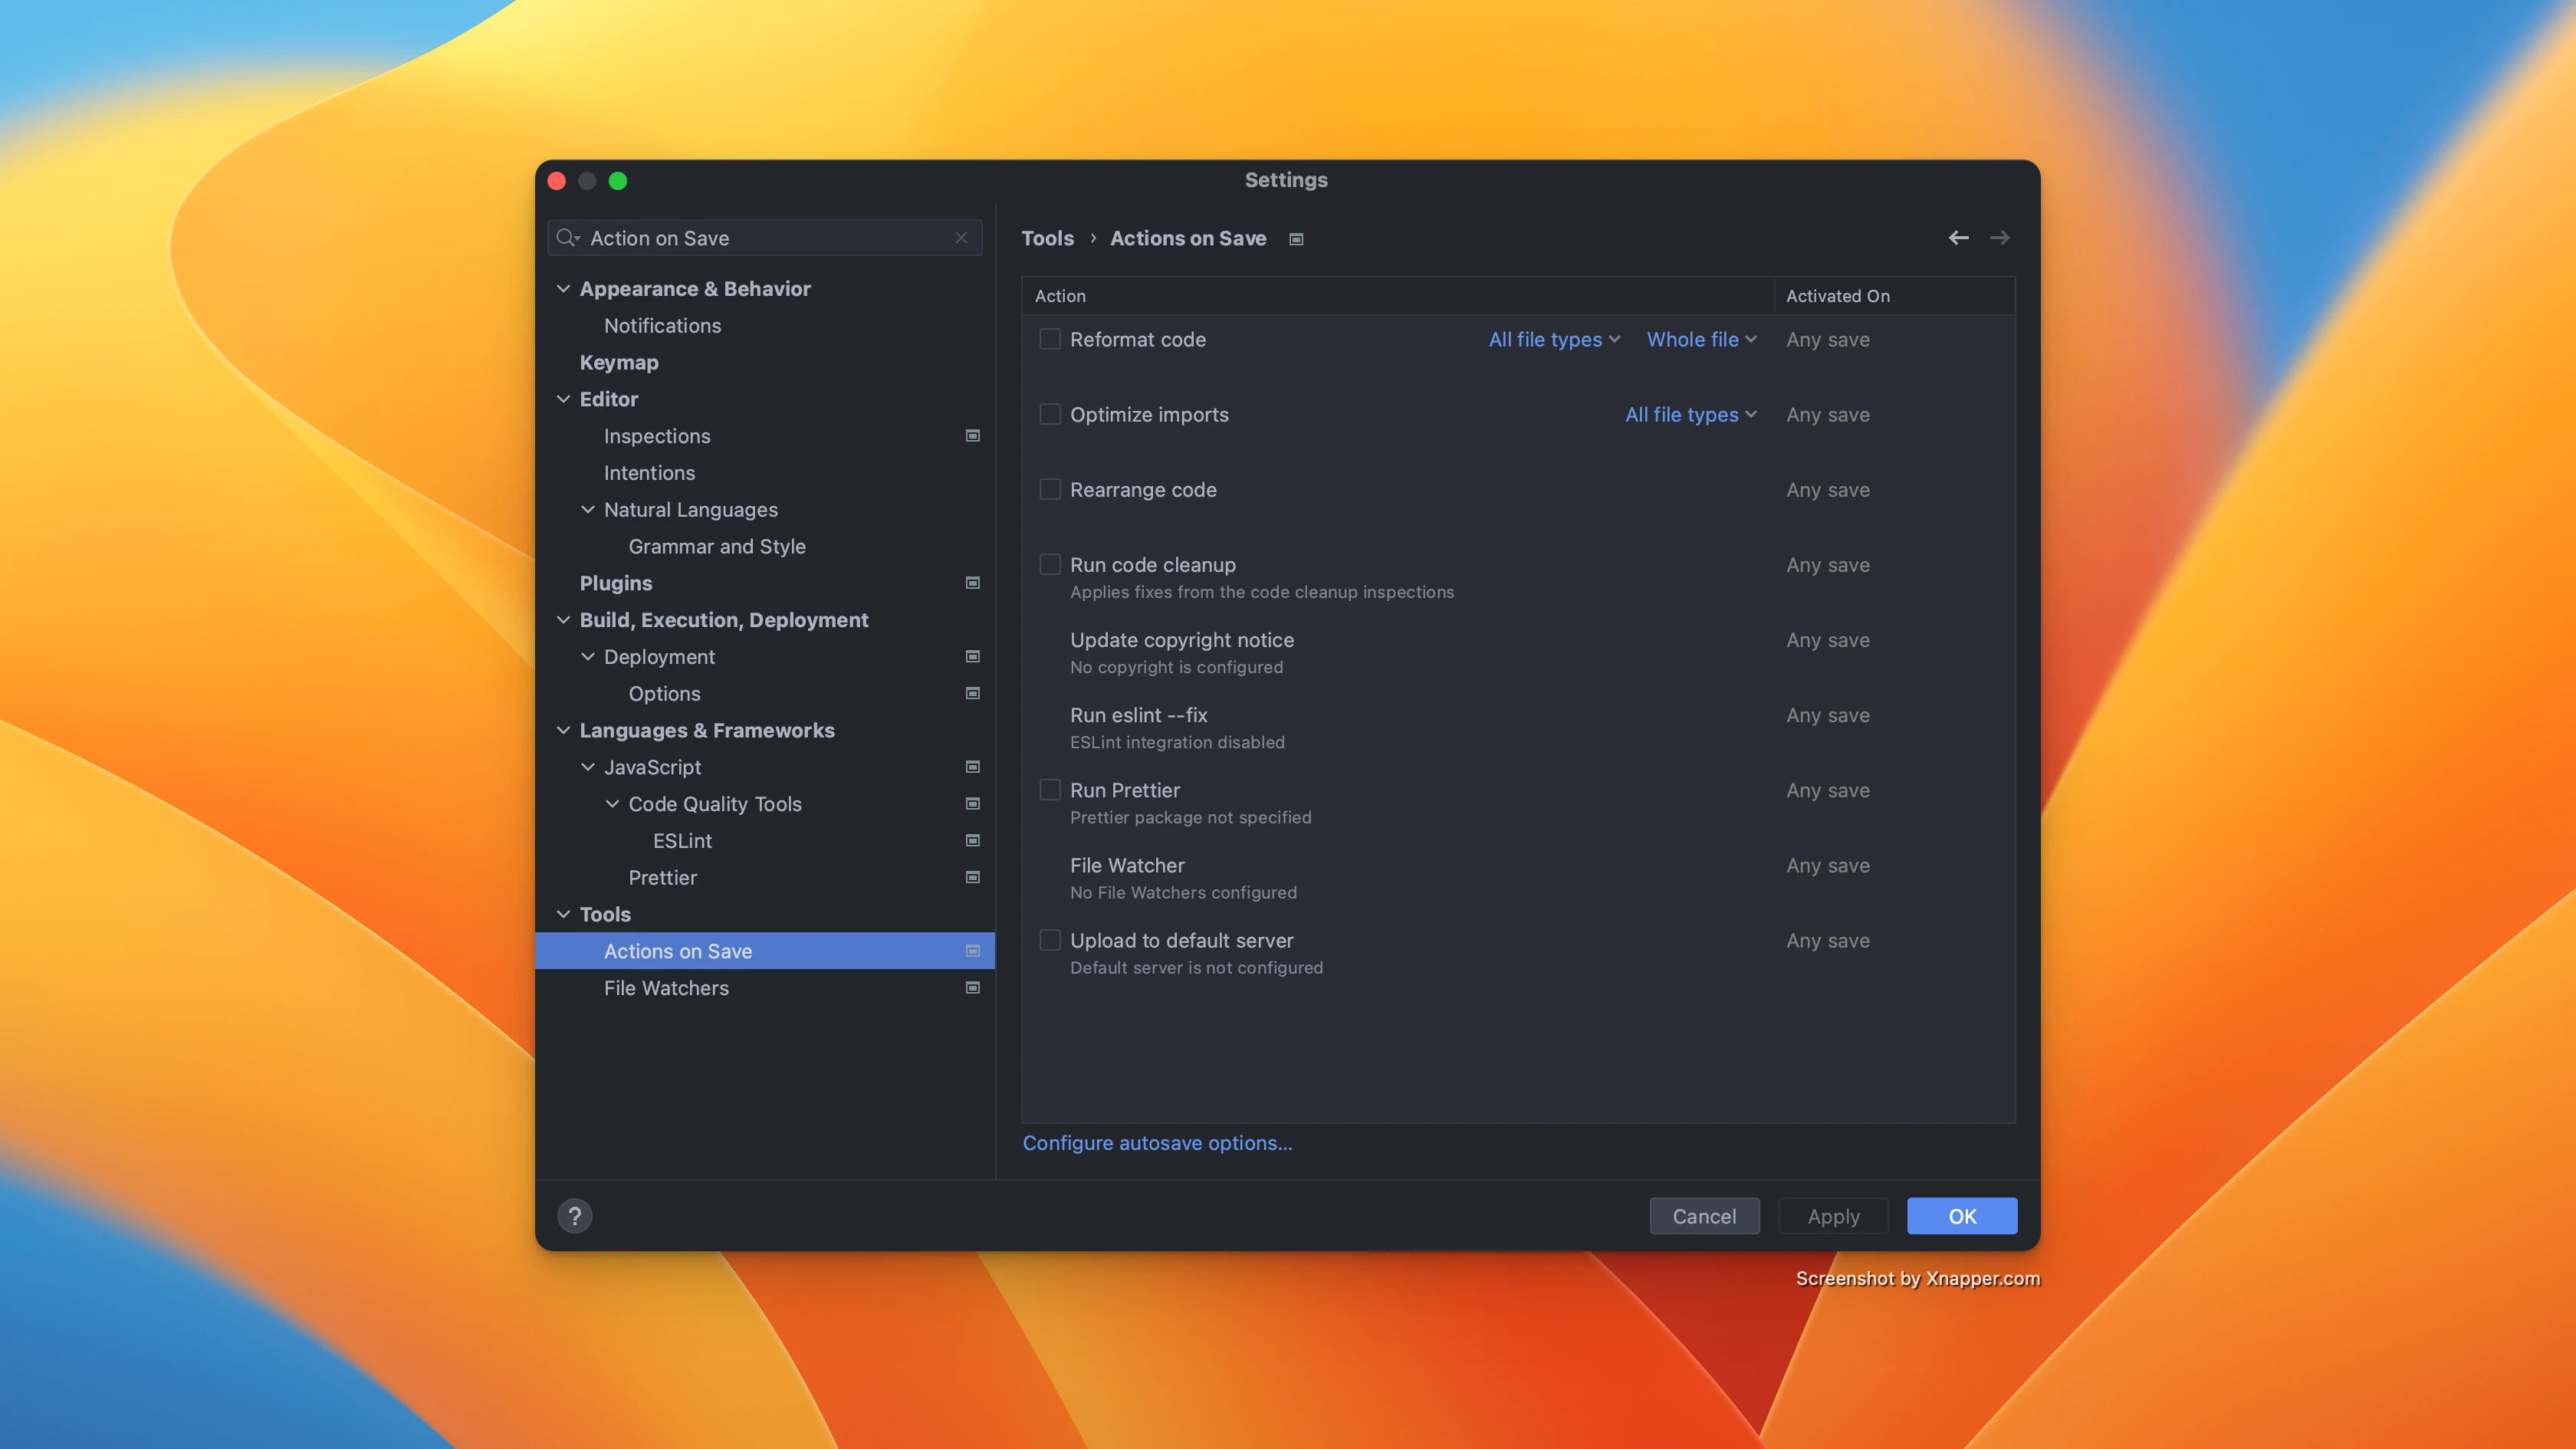This screenshot has height=1449, width=2576.
Task: Enable Optimize imports checkbox
Action: (1050, 414)
